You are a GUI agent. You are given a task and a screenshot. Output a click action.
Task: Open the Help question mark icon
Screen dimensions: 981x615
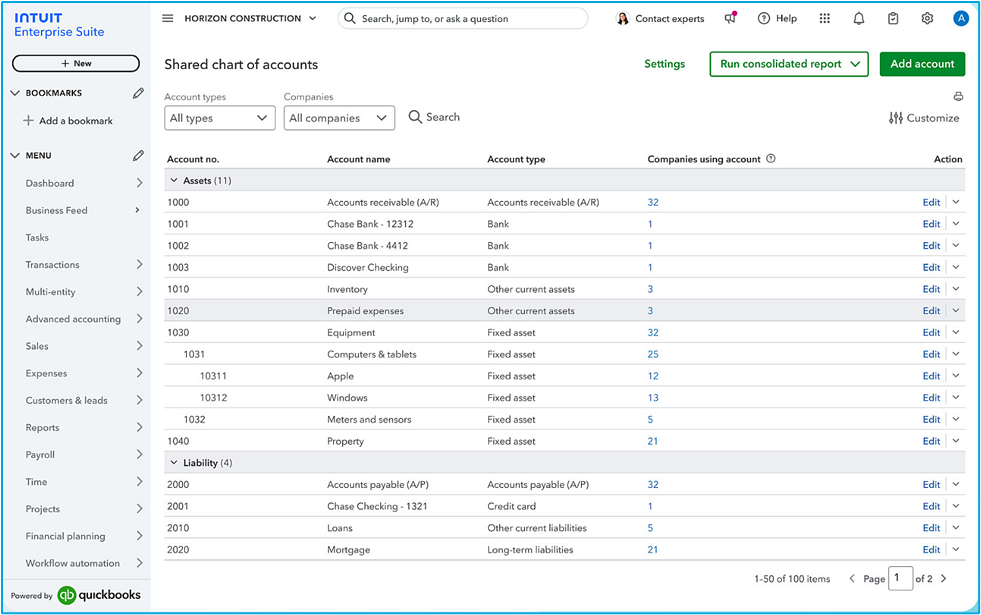tap(763, 19)
